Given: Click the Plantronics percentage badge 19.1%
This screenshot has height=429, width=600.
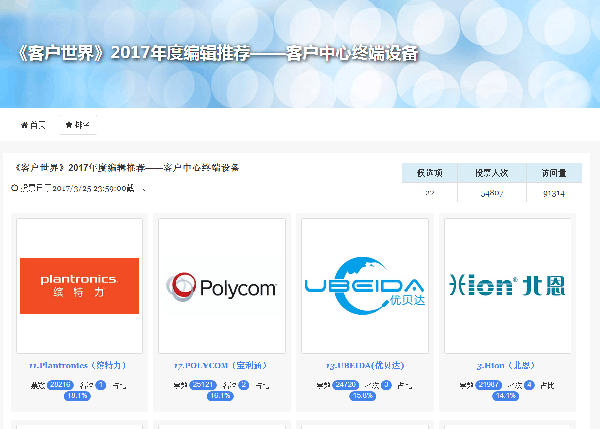Looking at the screenshot, I should pyautogui.click(x=77, y=395).
